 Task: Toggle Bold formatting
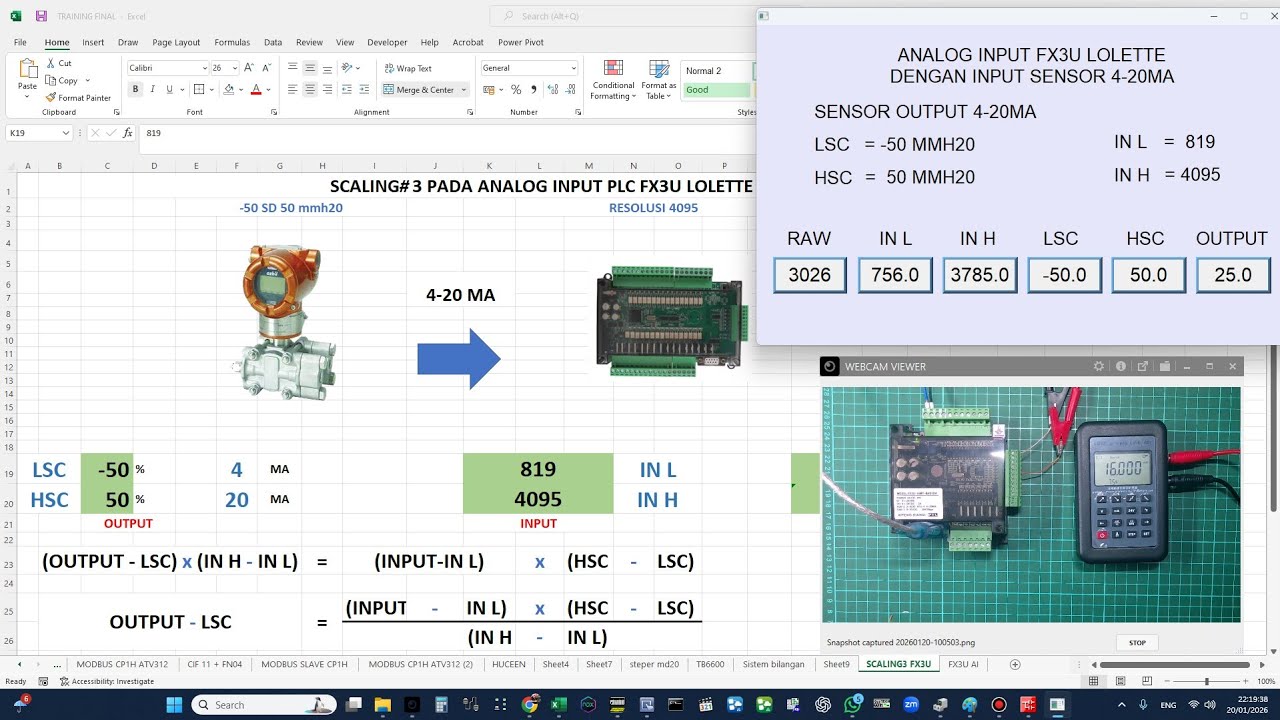(135, 89)
